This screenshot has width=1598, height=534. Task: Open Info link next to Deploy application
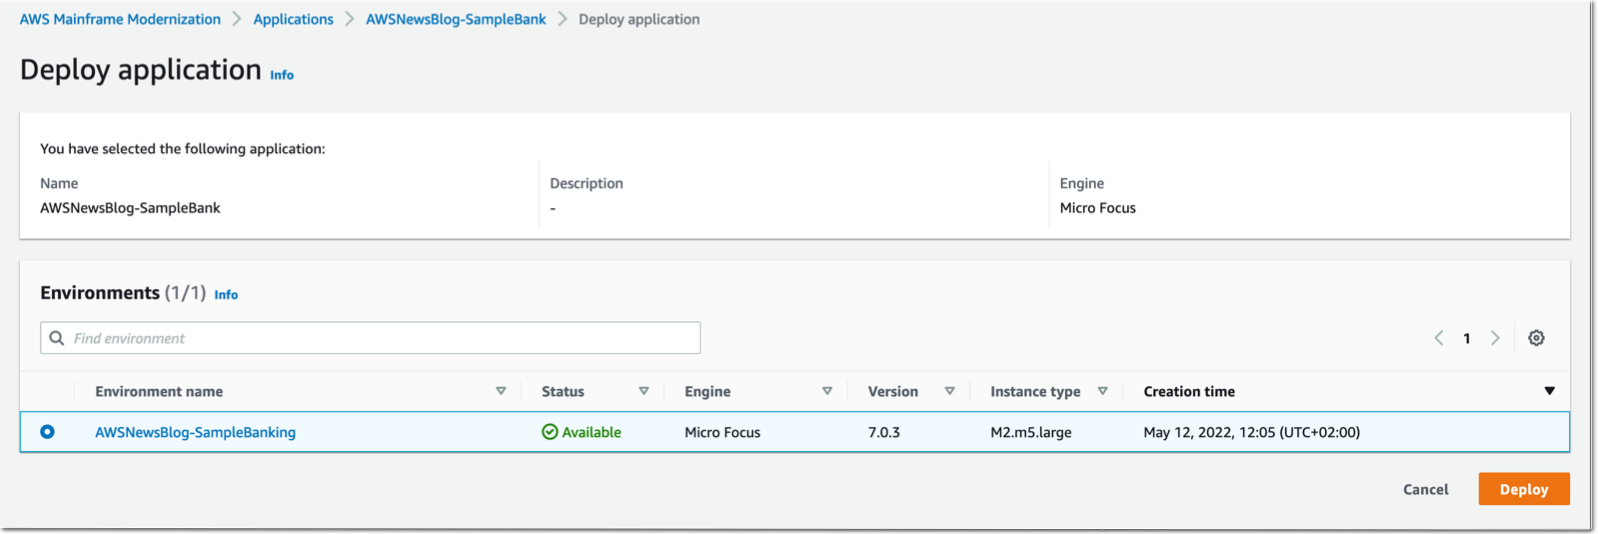(282, 75)
